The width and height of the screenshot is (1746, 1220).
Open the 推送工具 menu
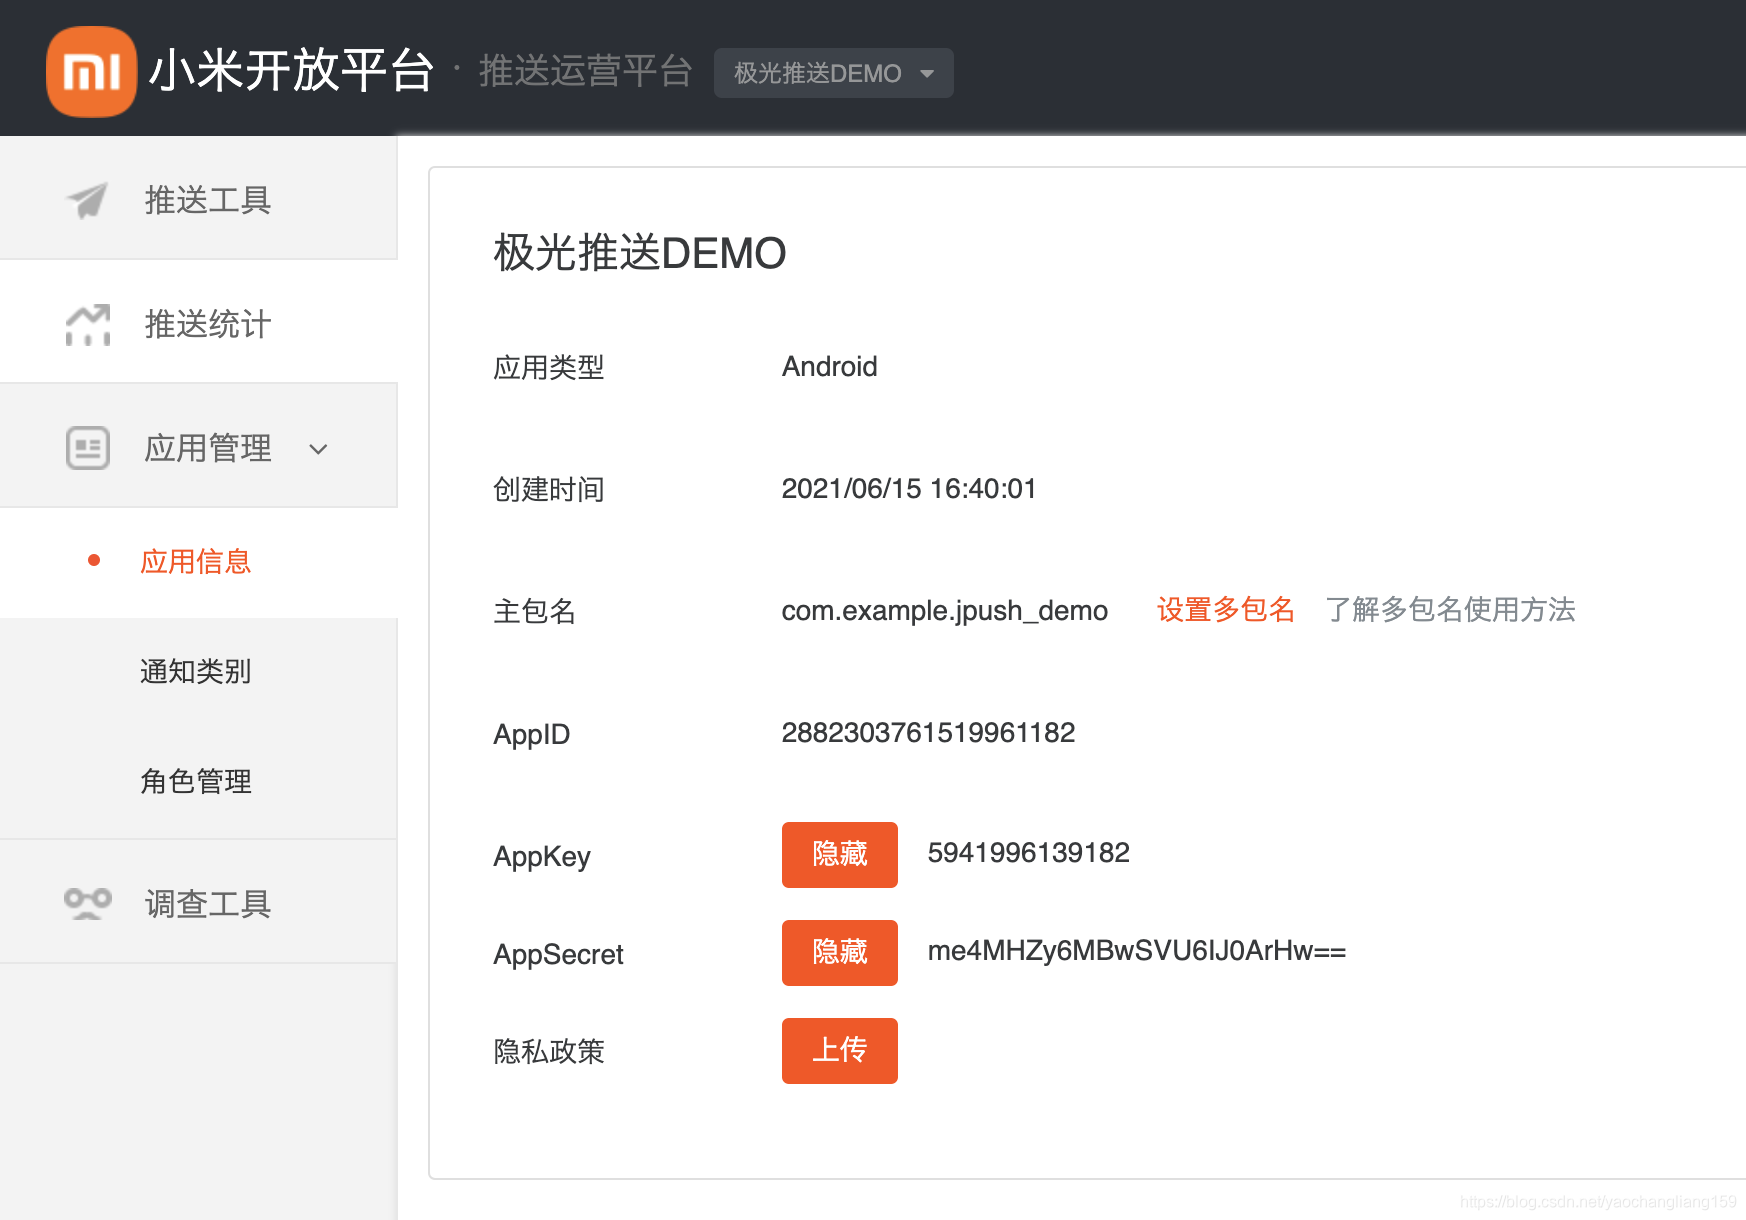pos(198,198)
